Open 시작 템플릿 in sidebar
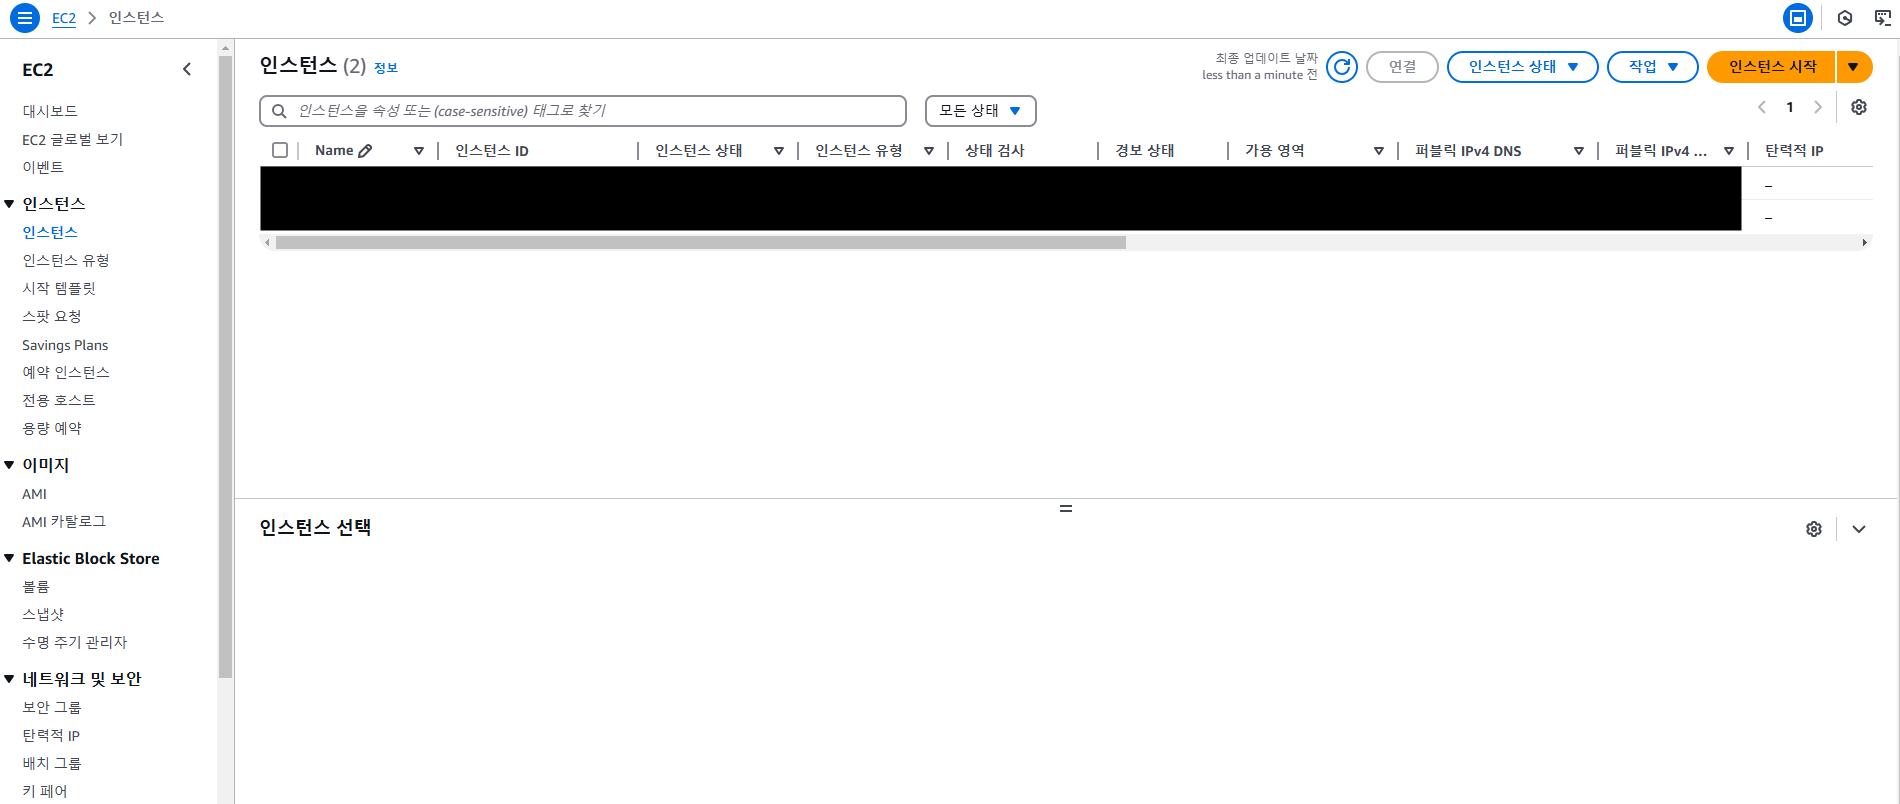1900x804 pixels. (59, 288)
